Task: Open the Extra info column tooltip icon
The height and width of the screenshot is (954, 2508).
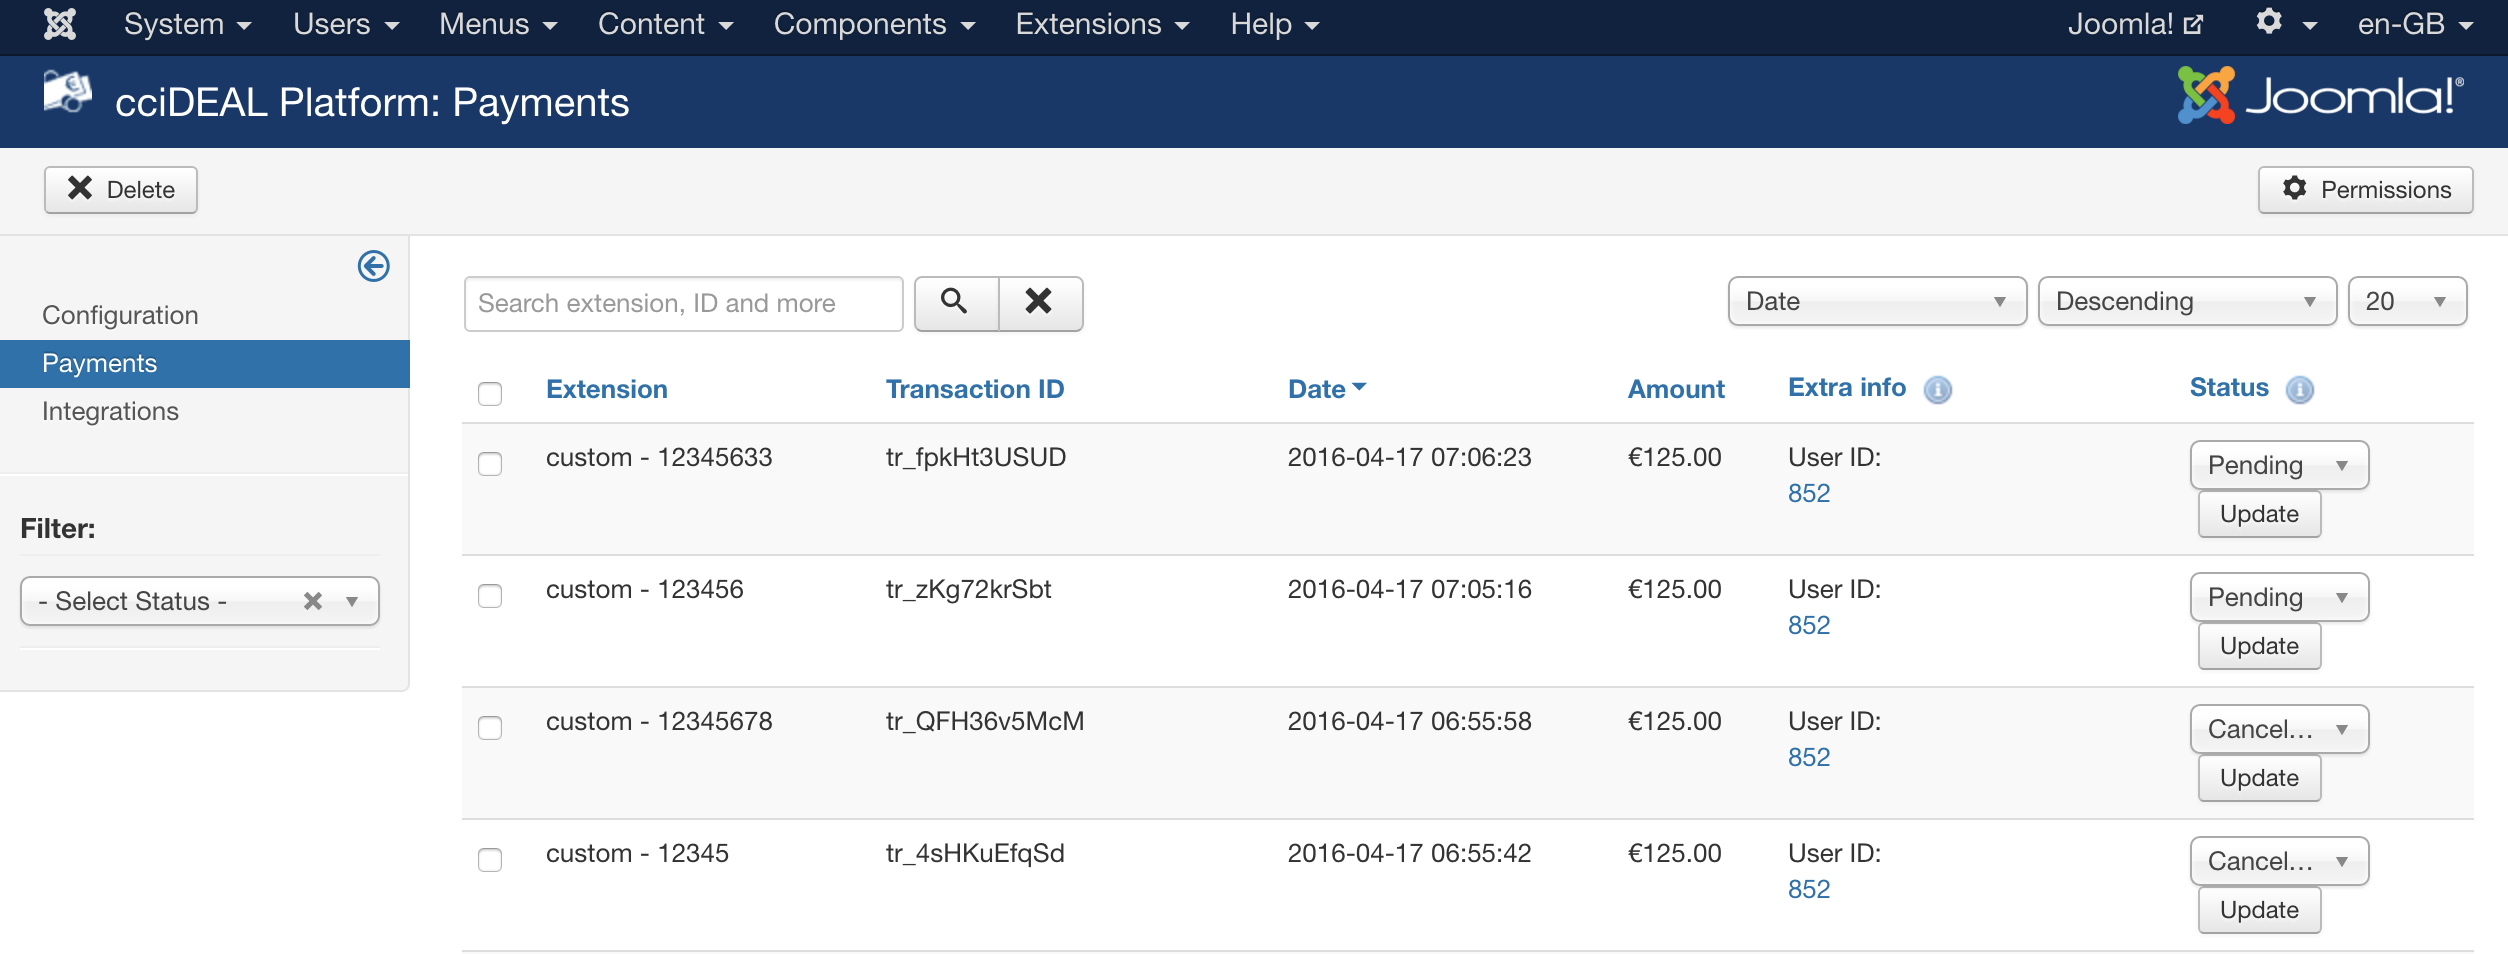Action: pos(1938,390)
